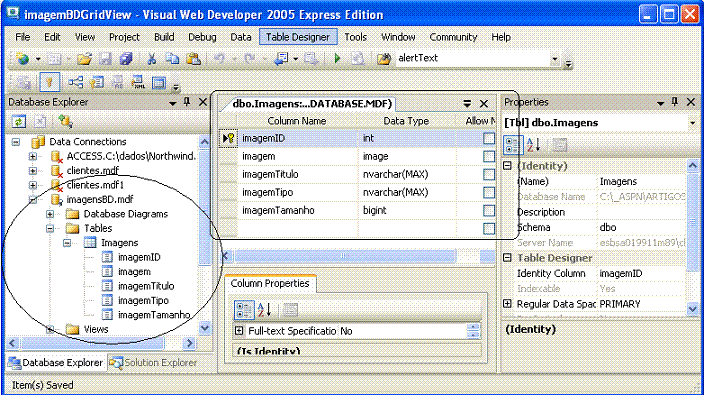Select imagemTitulo column in tree

pyautogui.click(x=146, y=286)
